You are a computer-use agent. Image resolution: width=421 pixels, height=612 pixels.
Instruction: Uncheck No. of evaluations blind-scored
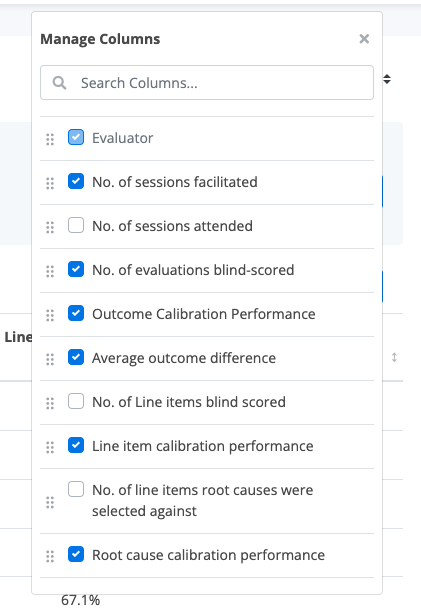(76, 269)
